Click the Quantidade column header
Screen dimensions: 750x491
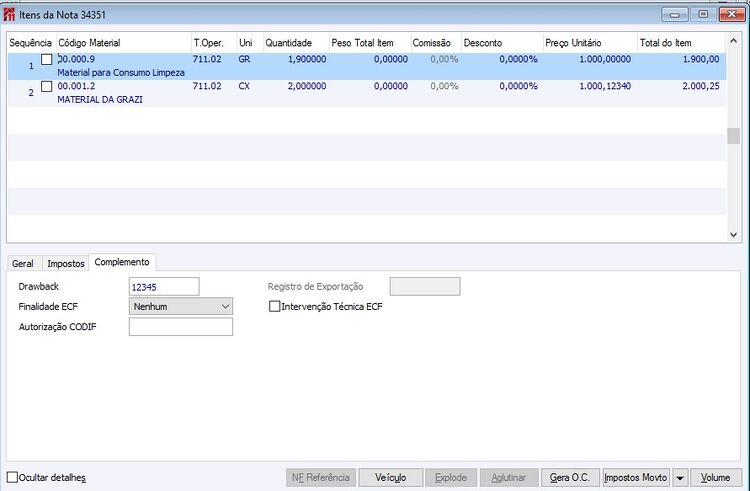(x=296, y=43)
